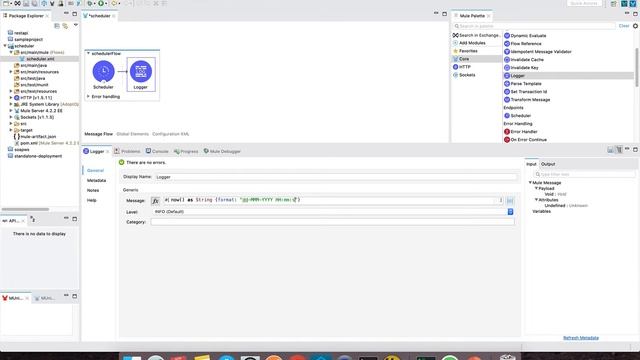This screenshot has height=360, width=640.
Task: Open the Problems tab
Action: pyautogui.click(x=127, y=151)
